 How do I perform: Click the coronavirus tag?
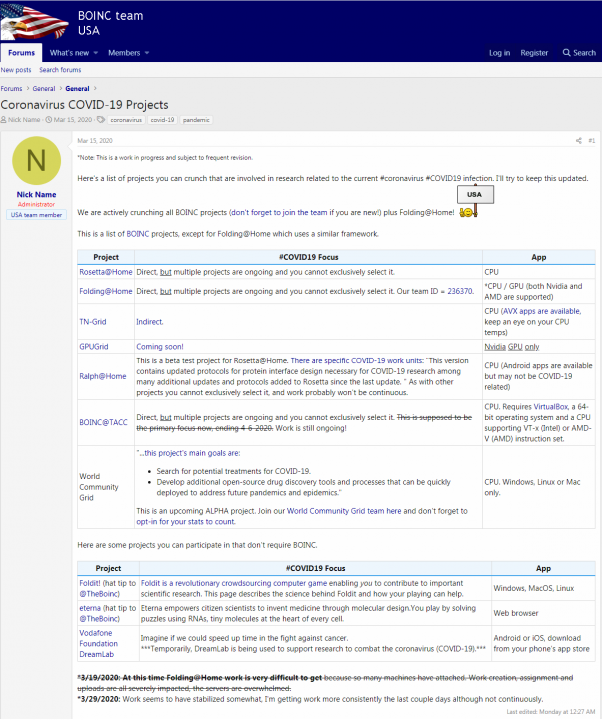click(126, 120)
